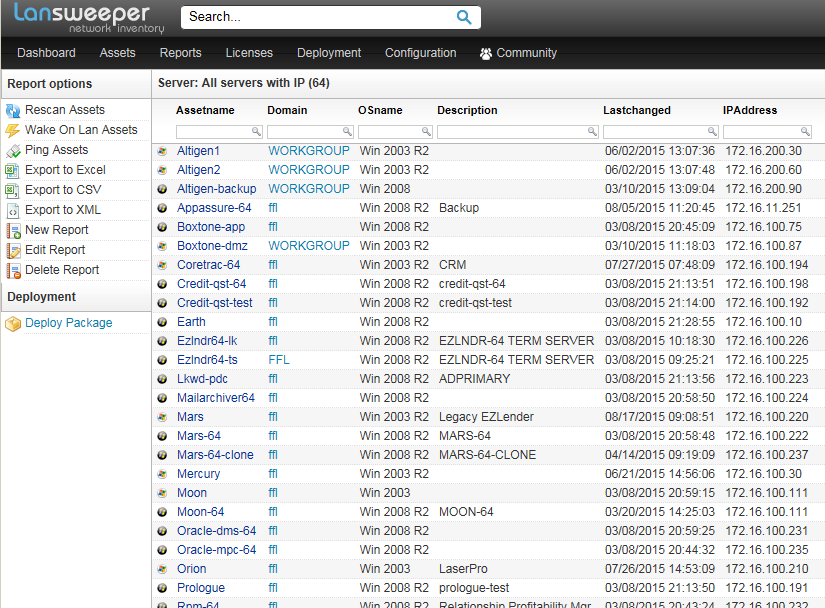Focus the Description filter field

pos(518,131)
